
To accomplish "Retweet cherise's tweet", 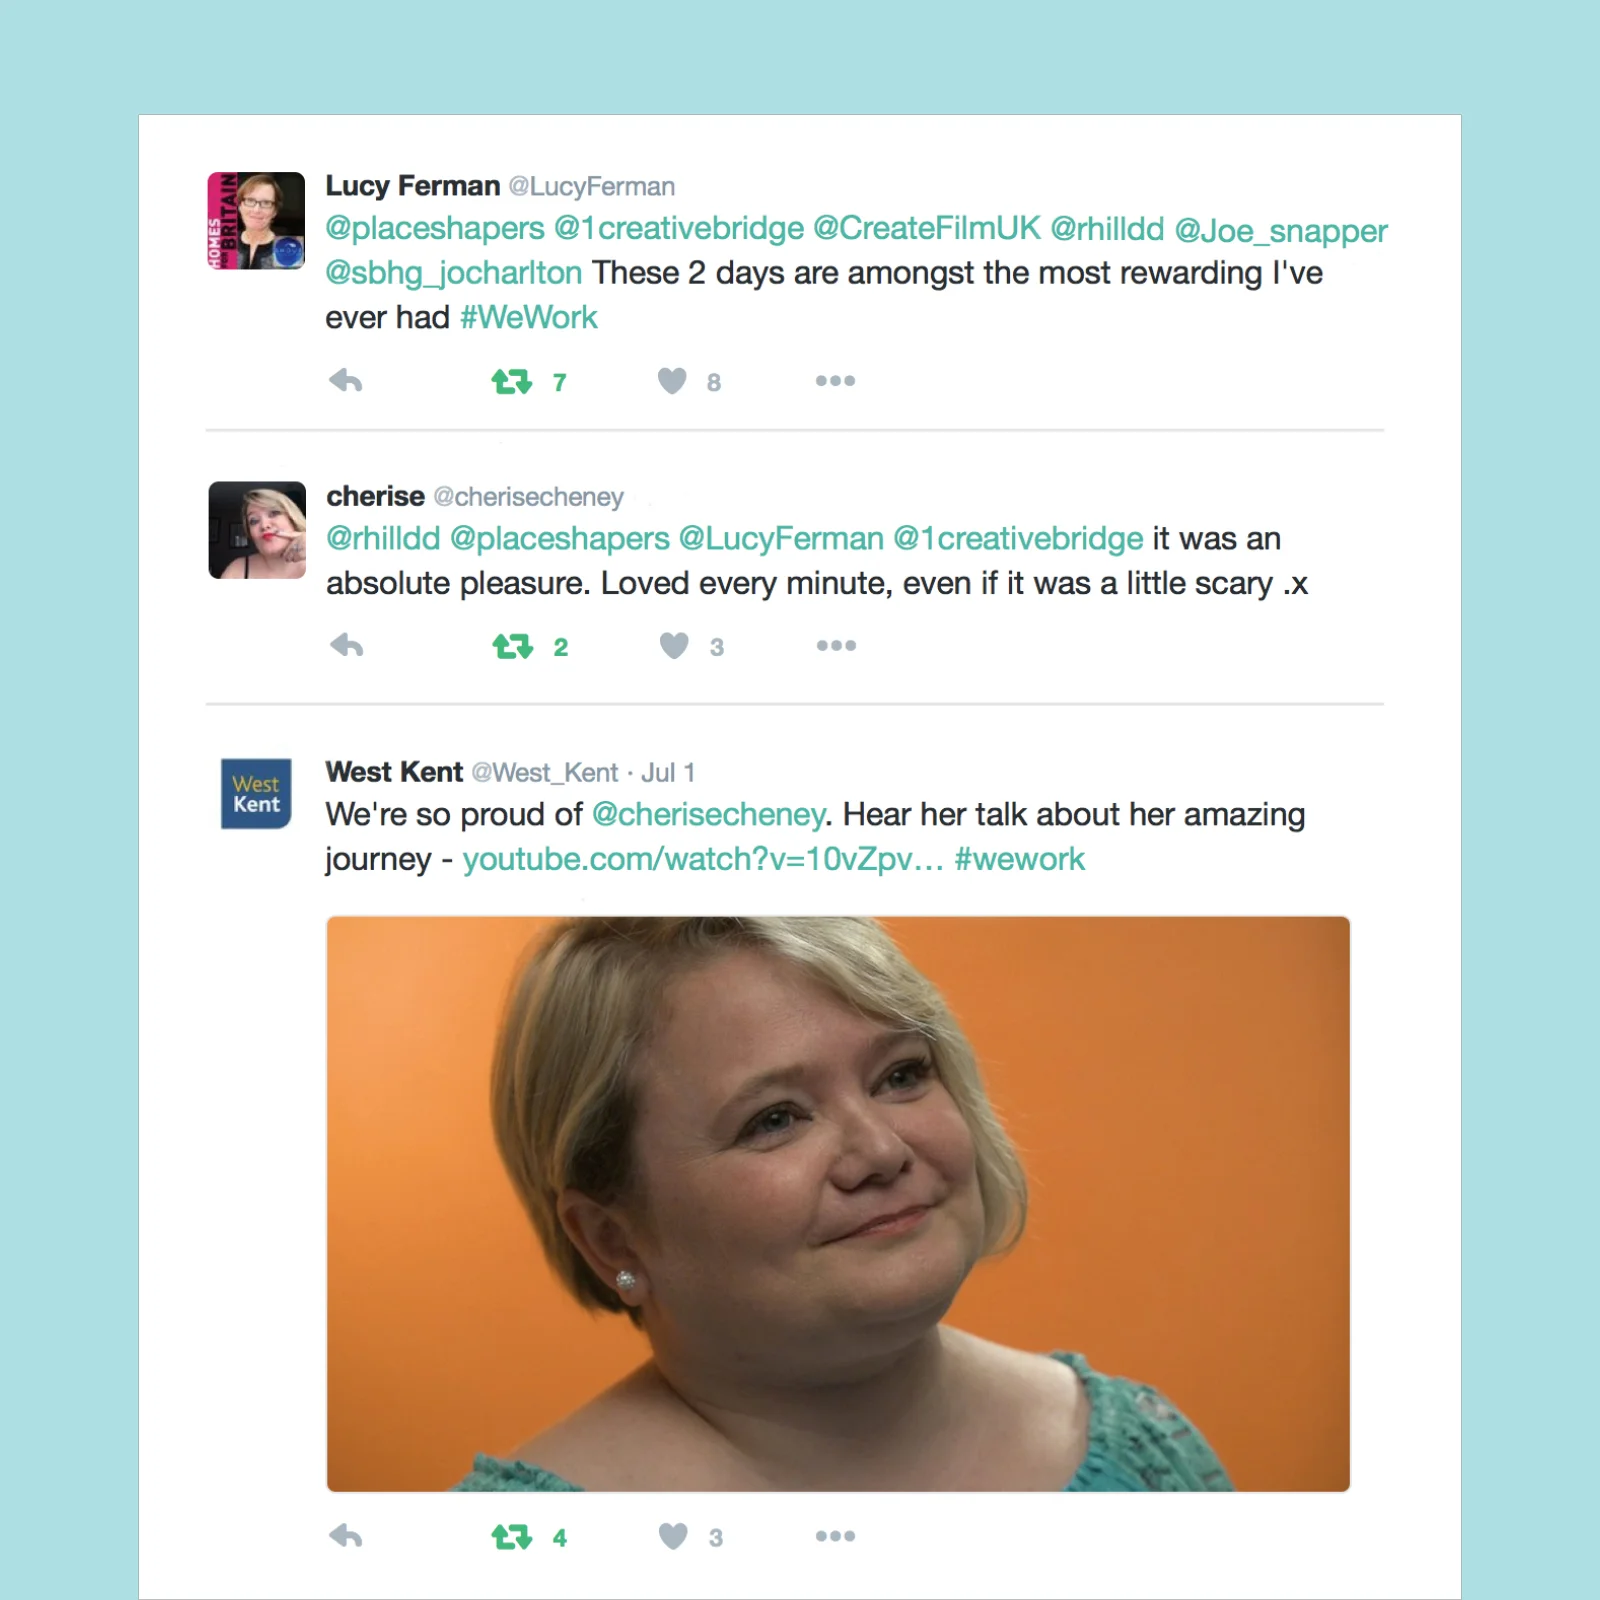I will coord(513,646).
